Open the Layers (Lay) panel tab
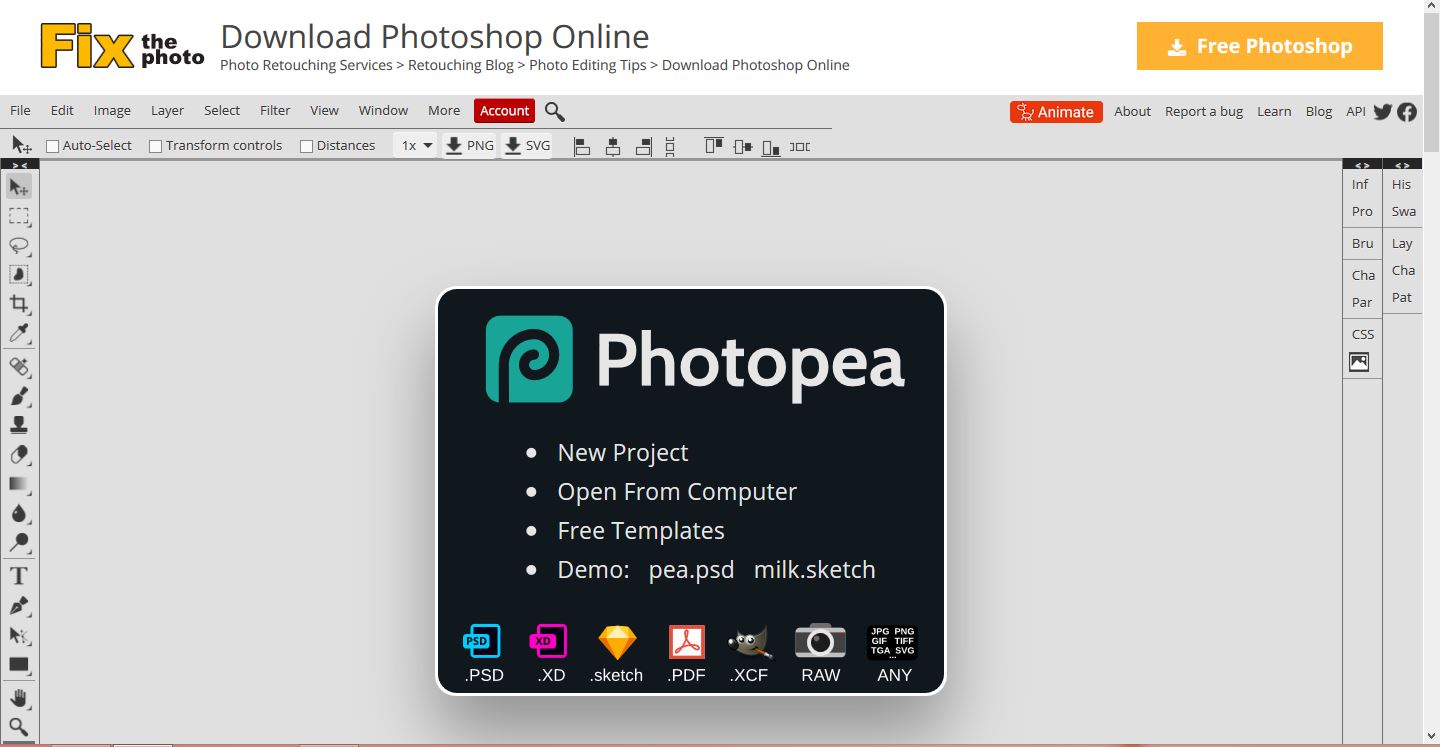The width and height of the screenshot is (1440, 747). (x=1402, y=243)
